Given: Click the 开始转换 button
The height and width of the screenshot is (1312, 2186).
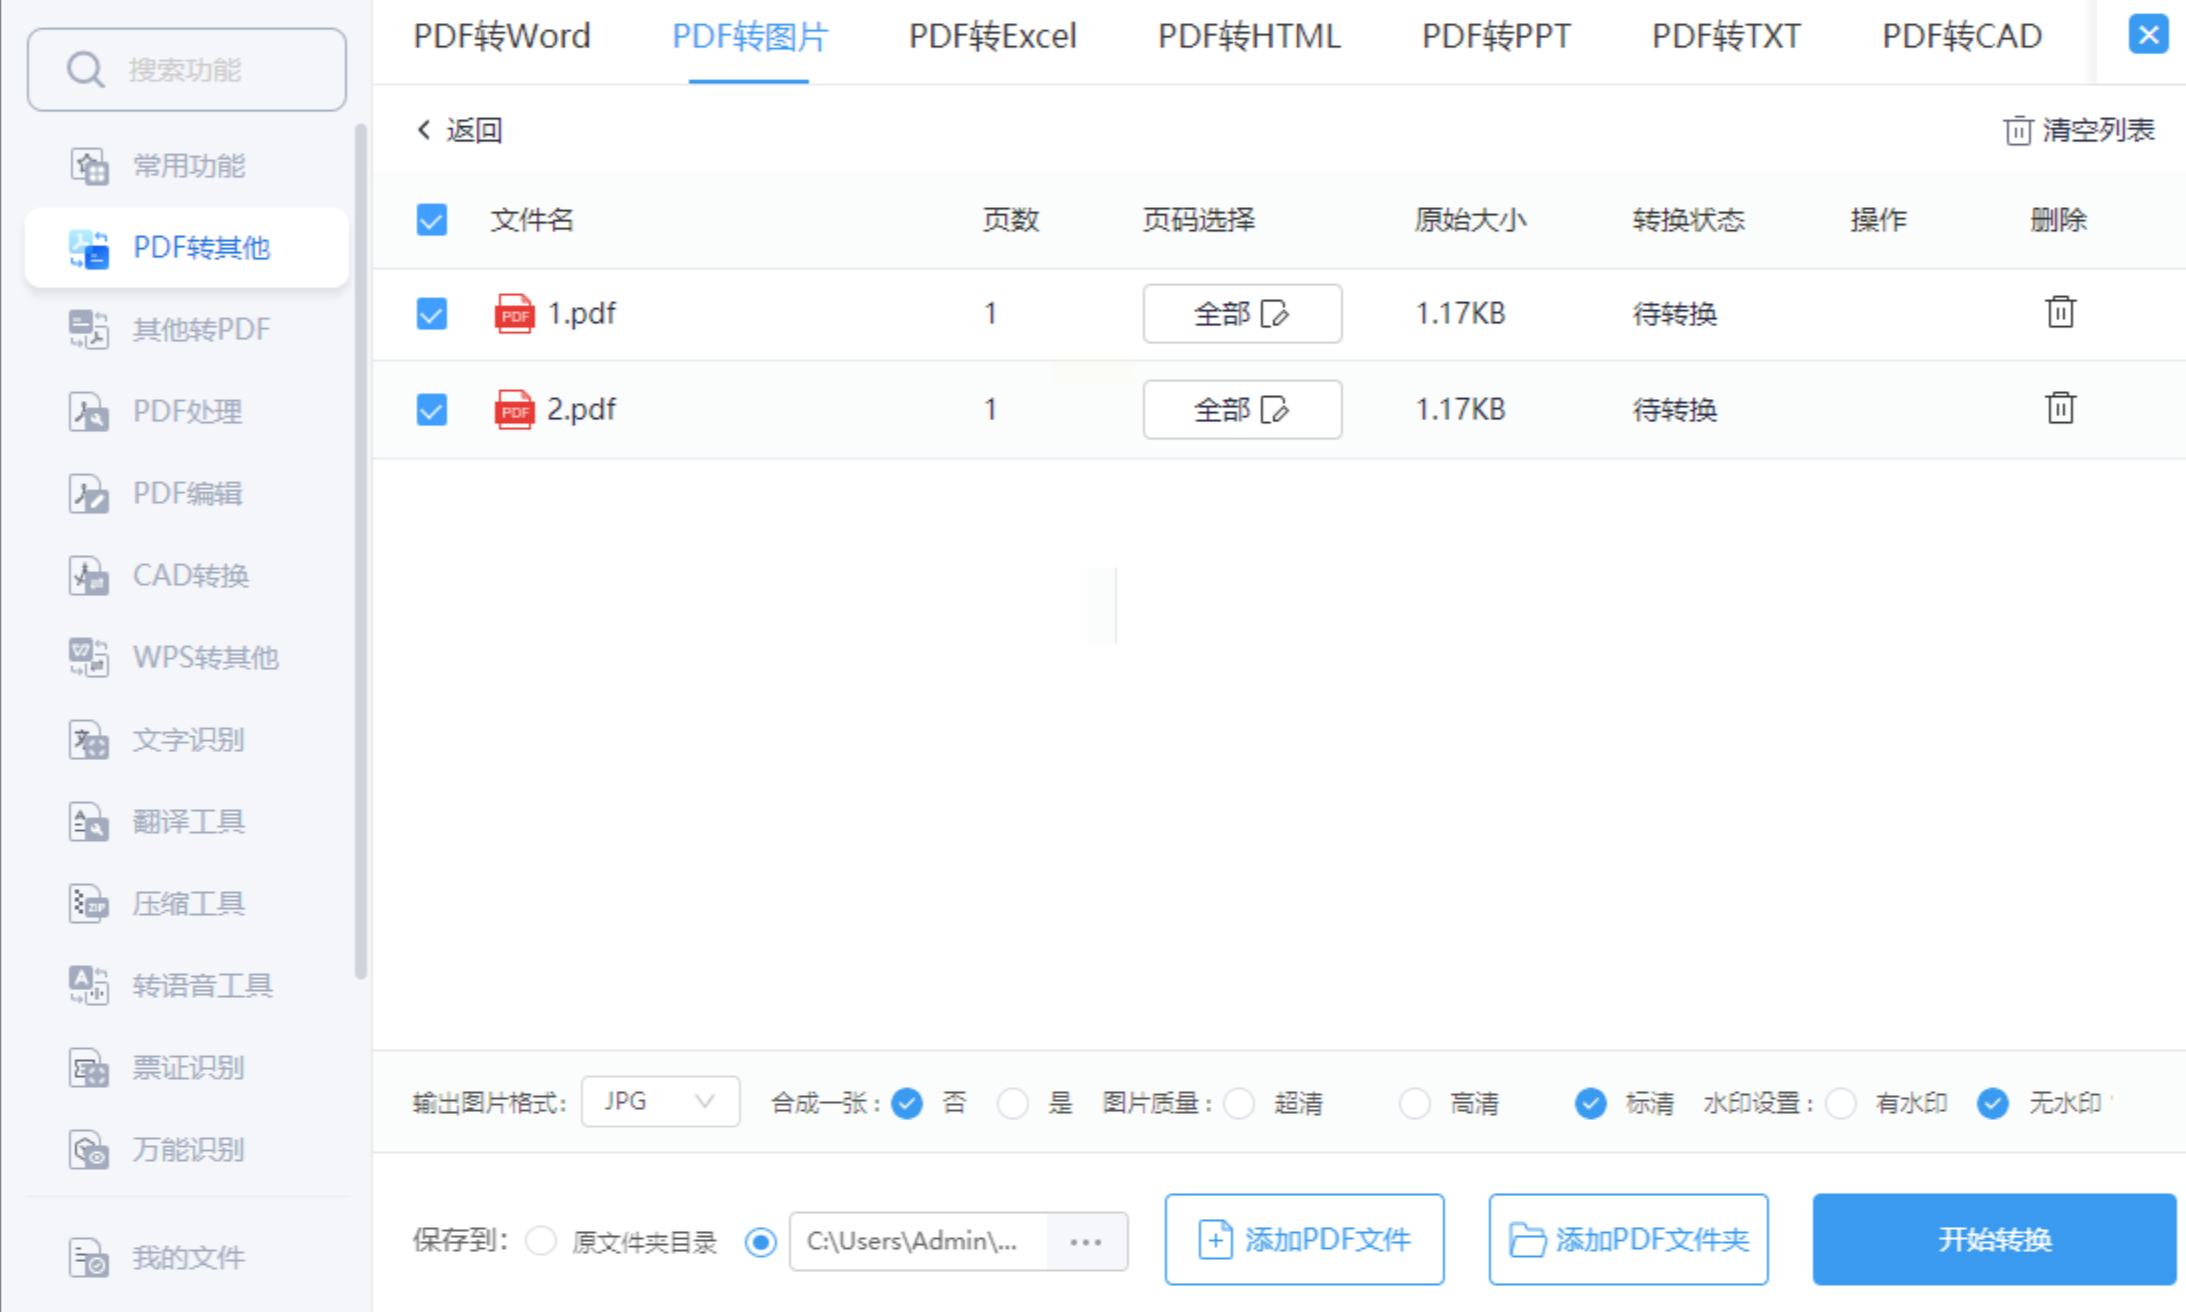Looking at the screenshot, I should tap(1993, 1240).
